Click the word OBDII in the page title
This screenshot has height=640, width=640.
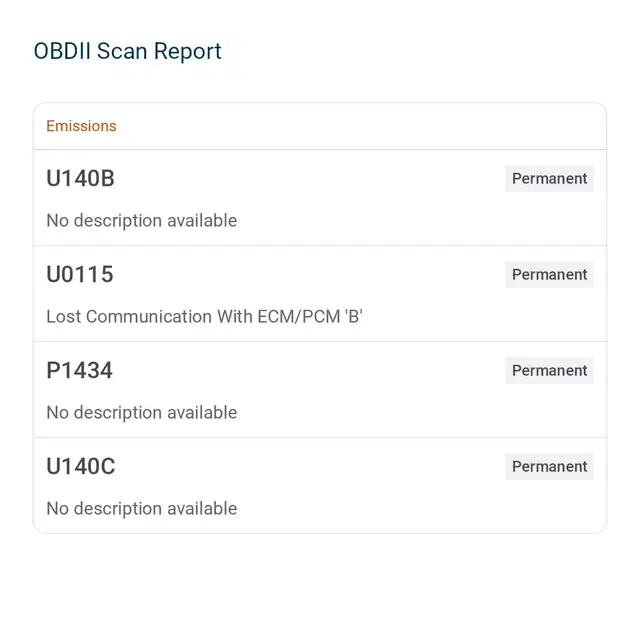point(62,51)
